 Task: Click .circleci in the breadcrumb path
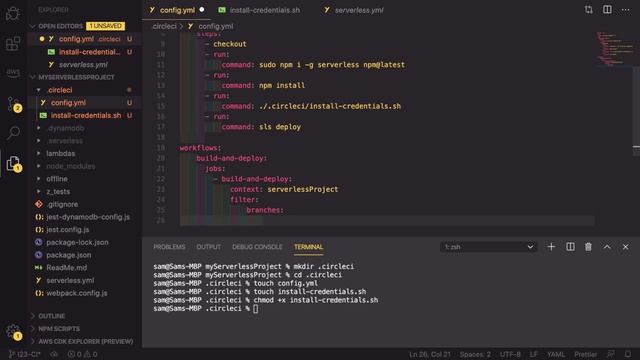(164, 26)
